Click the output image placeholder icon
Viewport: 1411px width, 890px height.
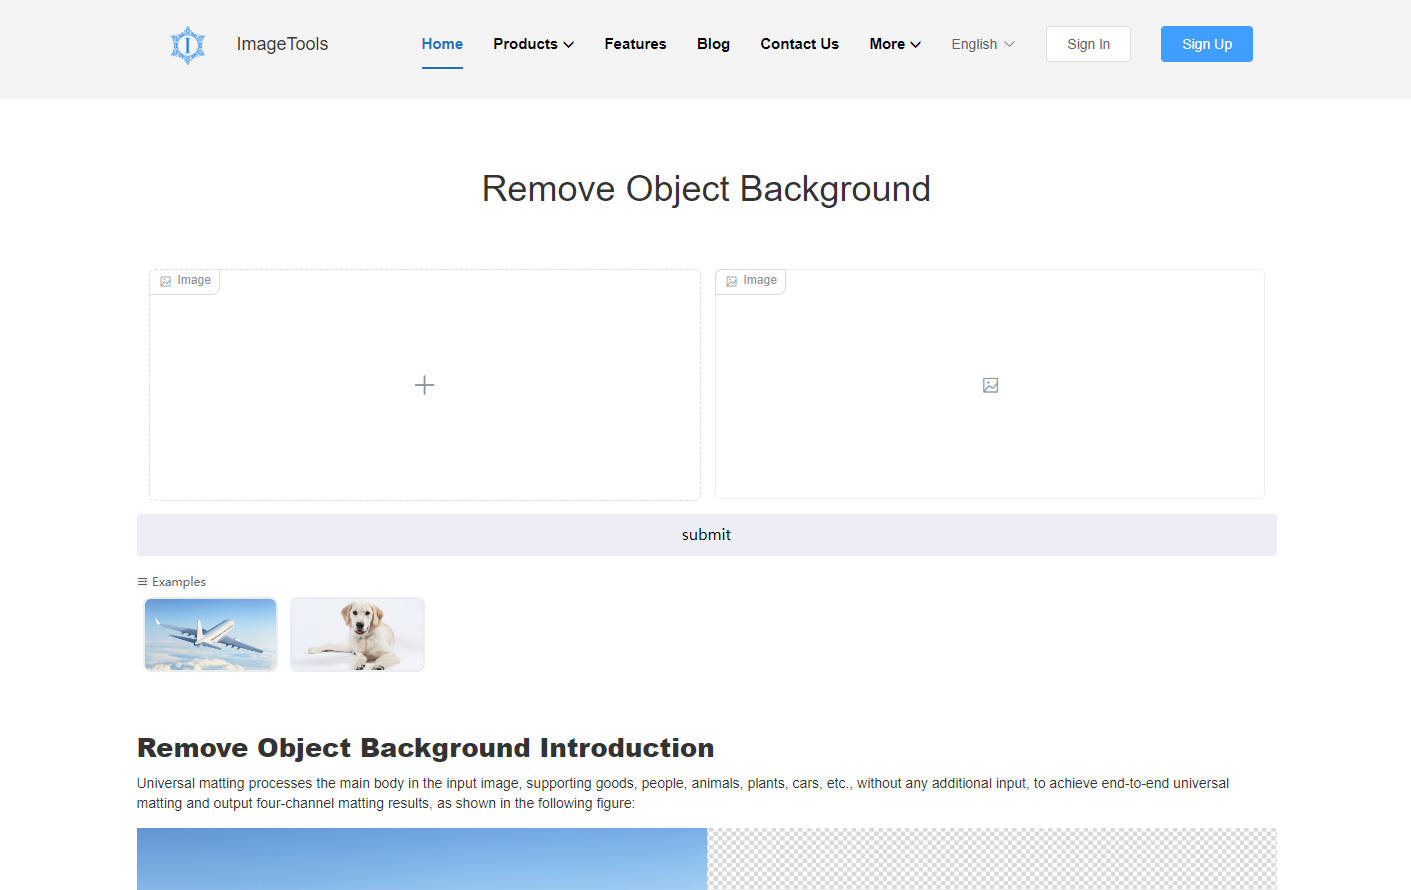tap(990, 385)
